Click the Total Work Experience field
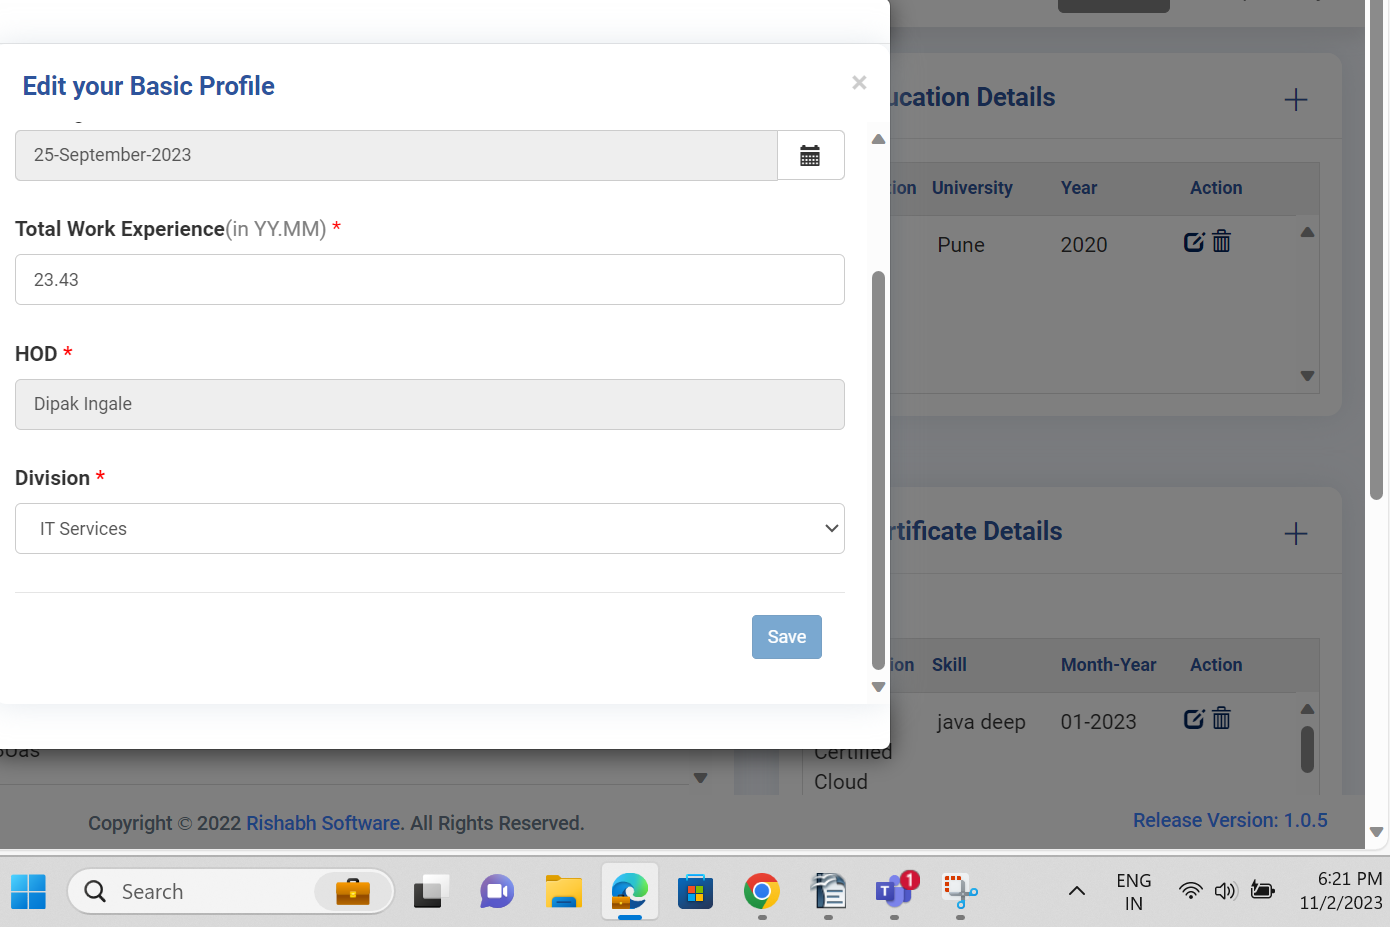1390x927 pixels. (430, 280)
